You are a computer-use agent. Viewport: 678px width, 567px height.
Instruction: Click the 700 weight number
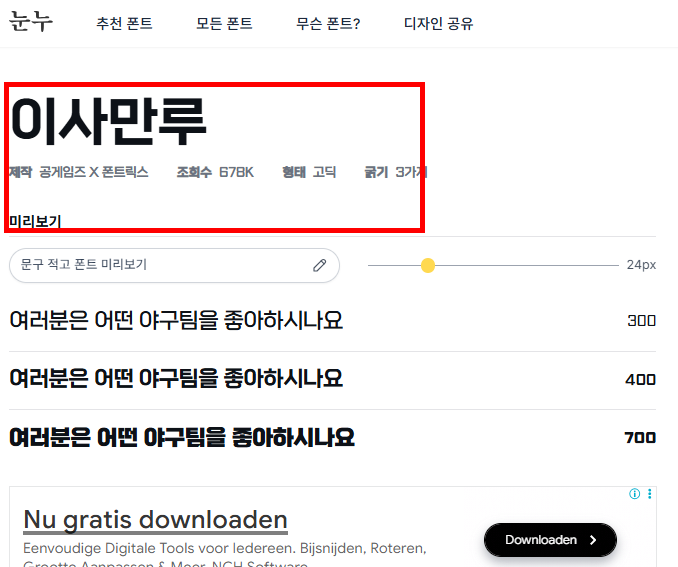(x=640, y=437)
